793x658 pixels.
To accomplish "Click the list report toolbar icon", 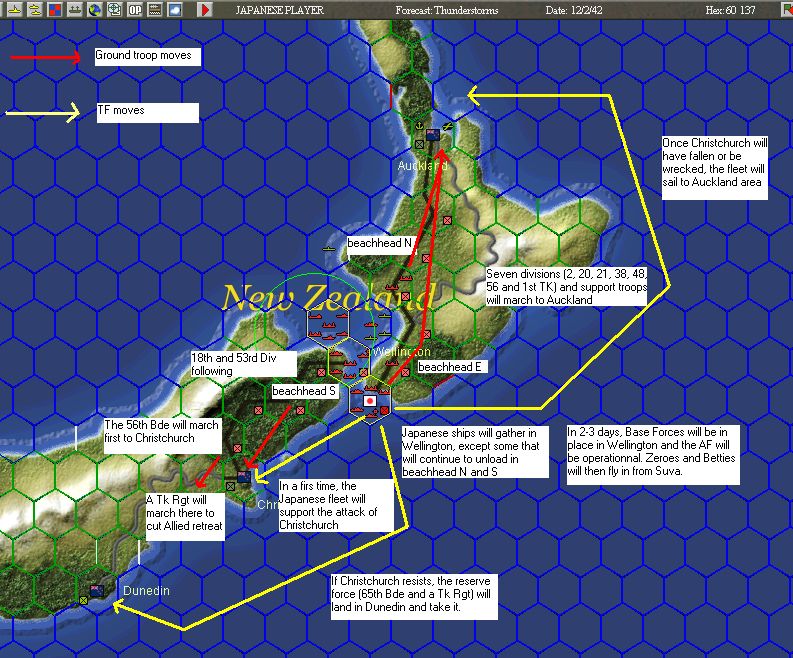I will tap(155, 9).
